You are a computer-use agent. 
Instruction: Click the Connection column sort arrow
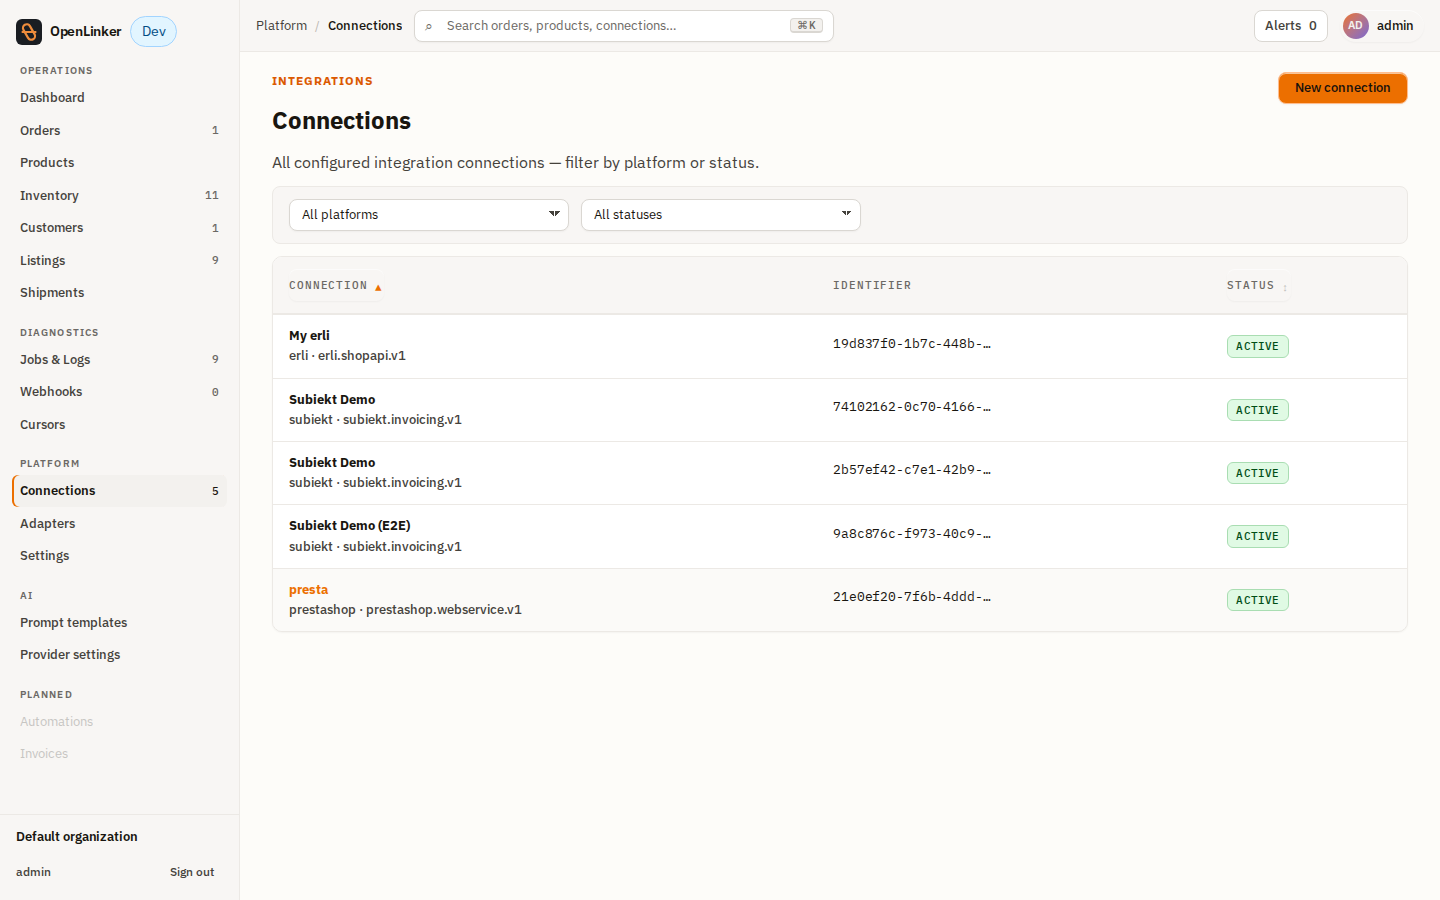378,287
